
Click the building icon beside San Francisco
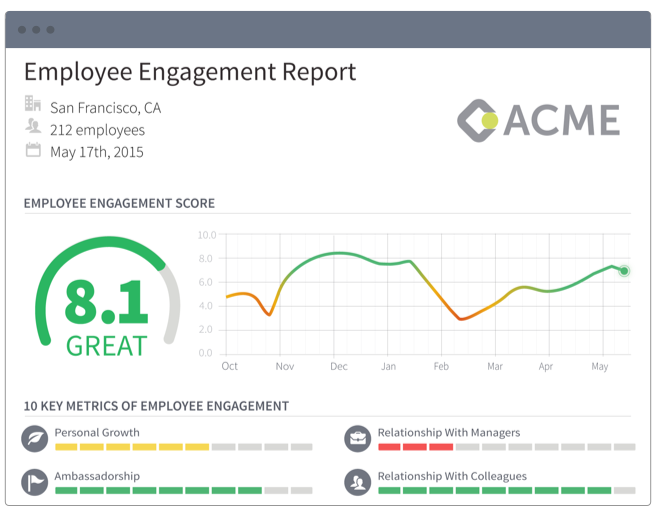33,103
